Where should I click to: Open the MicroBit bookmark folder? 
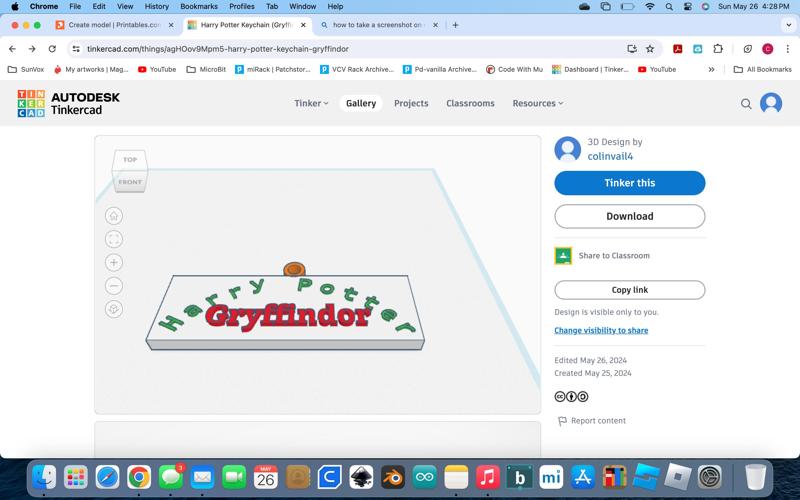click(x=206, y=69)
